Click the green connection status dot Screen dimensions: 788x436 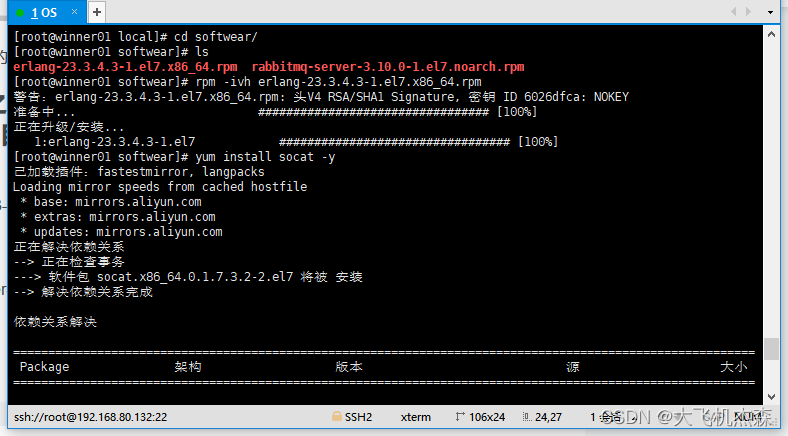tap(20, 13)
